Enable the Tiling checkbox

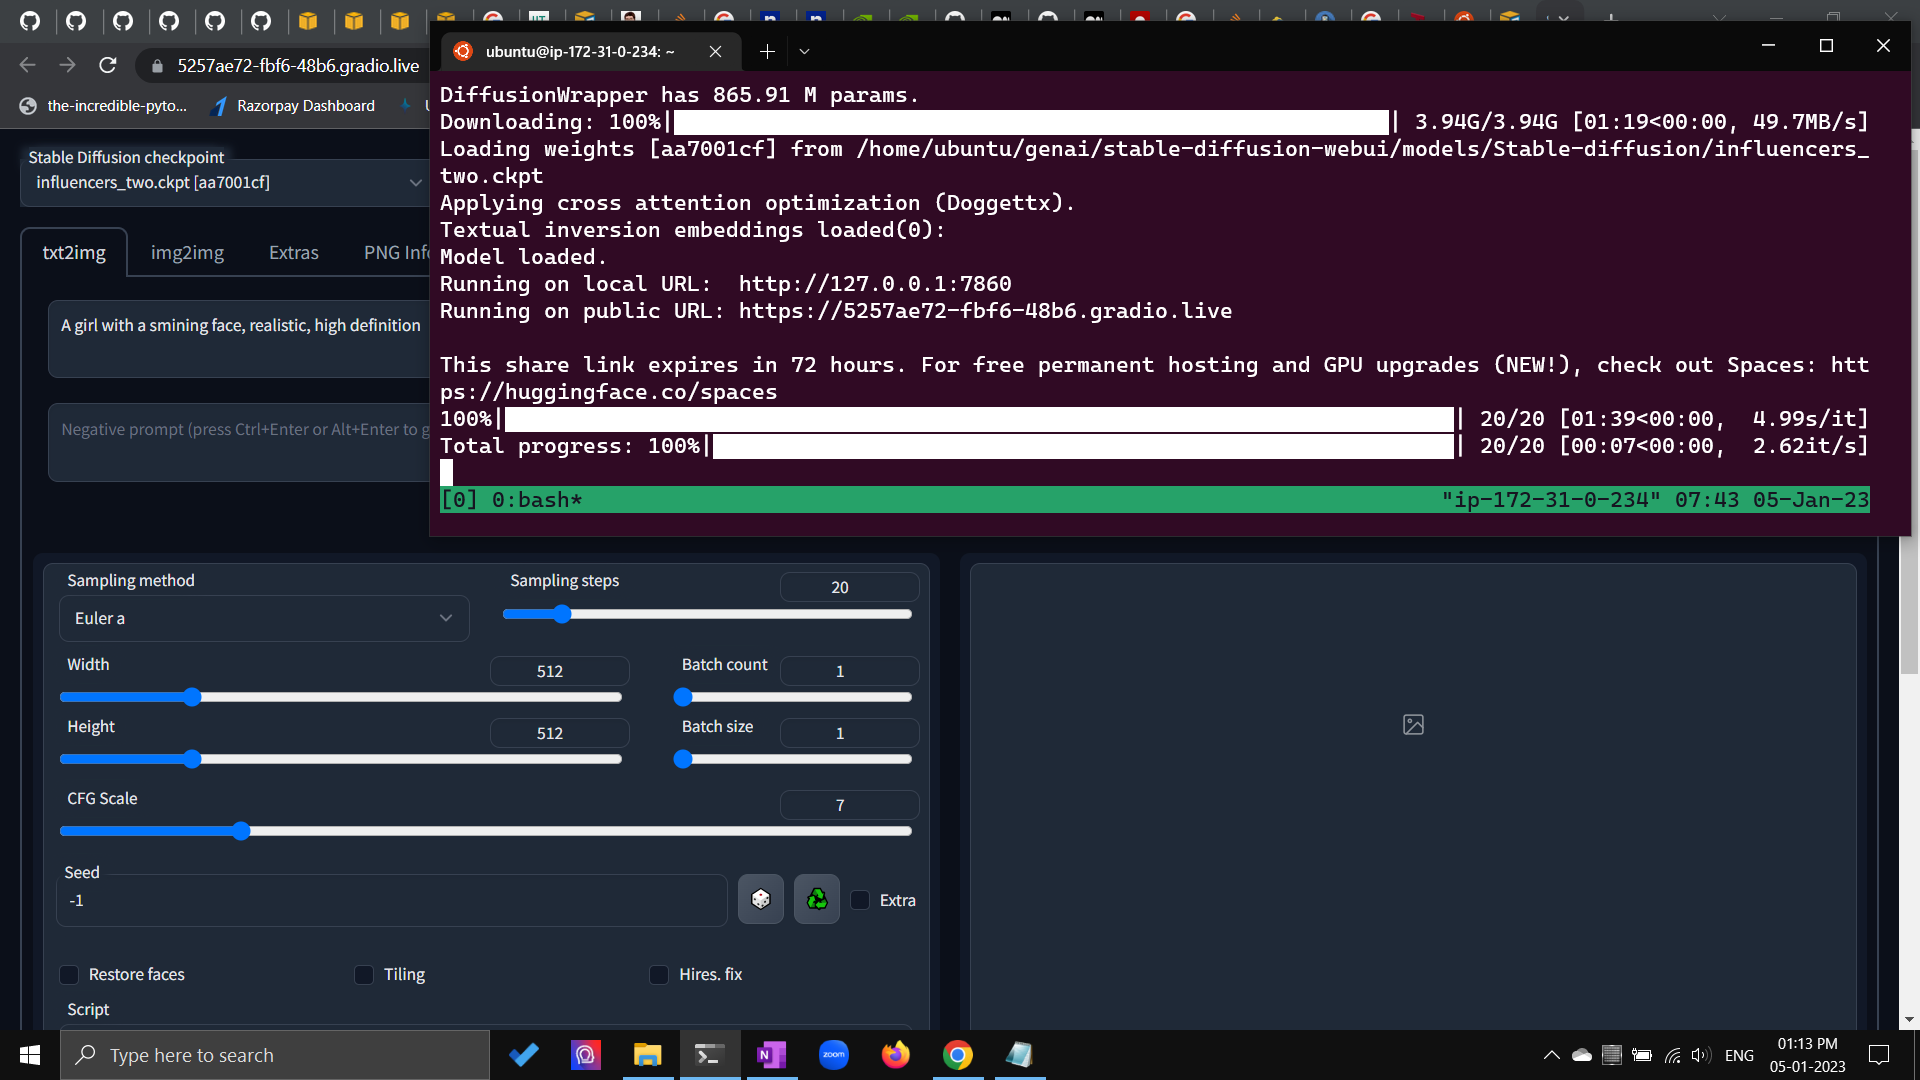[364, 974]
